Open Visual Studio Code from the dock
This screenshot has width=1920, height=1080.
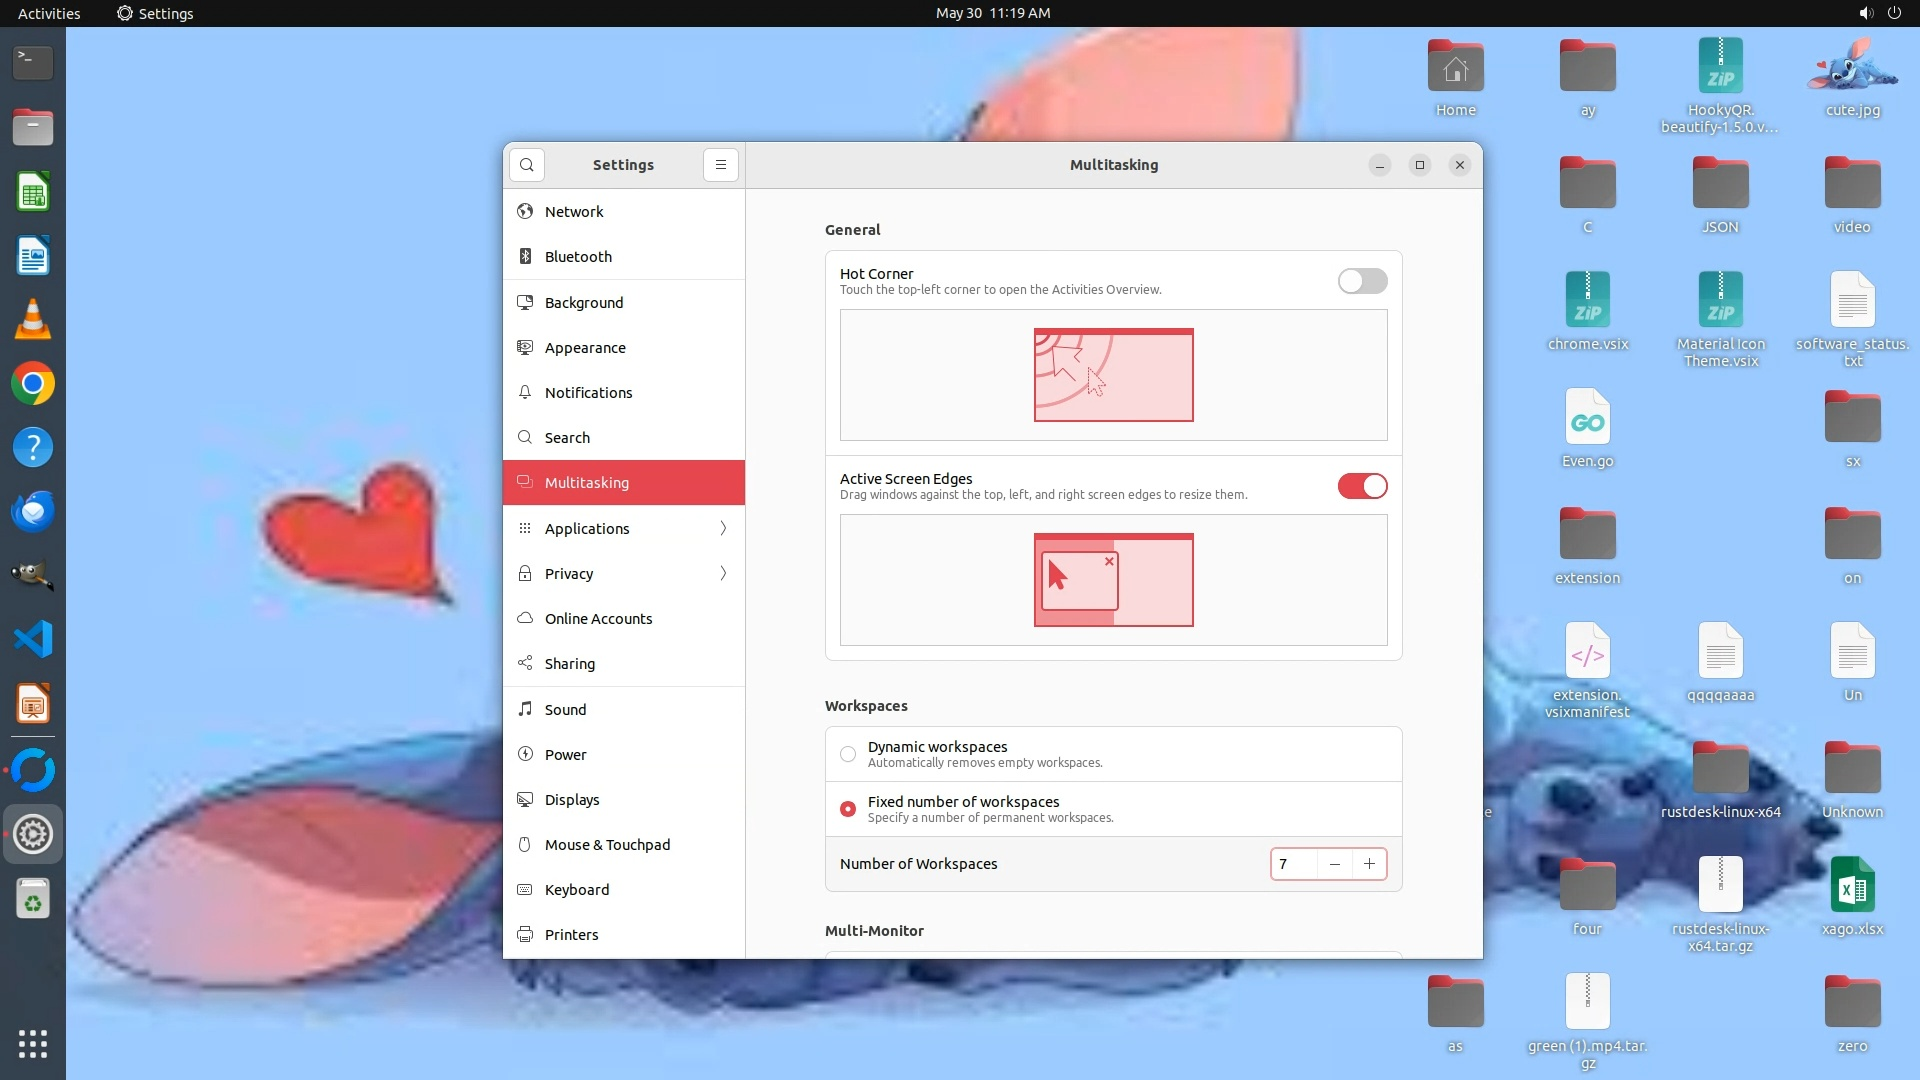tap(33, 640)
